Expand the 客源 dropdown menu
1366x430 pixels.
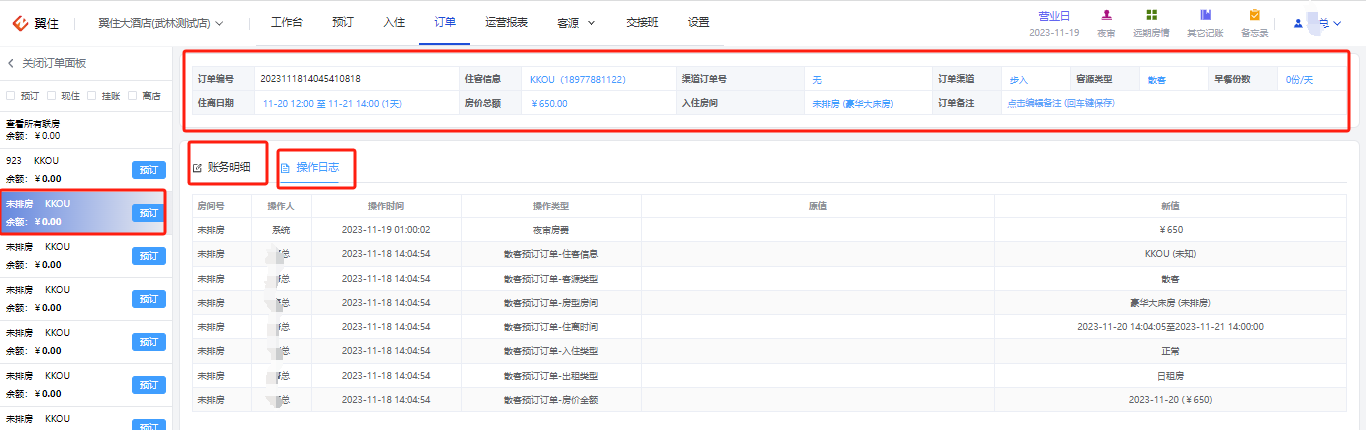591,22
